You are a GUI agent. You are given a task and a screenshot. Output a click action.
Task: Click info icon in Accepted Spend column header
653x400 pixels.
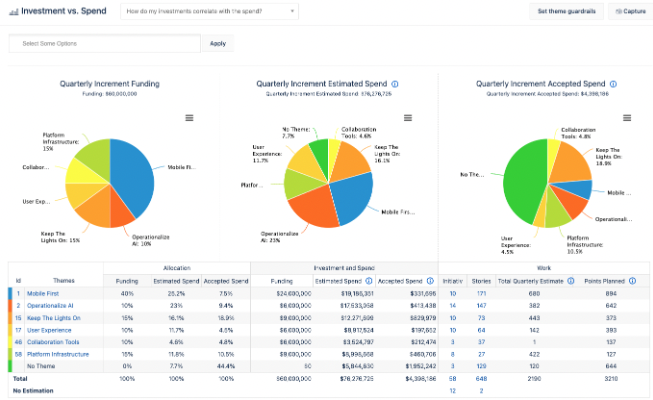[430, 281]
